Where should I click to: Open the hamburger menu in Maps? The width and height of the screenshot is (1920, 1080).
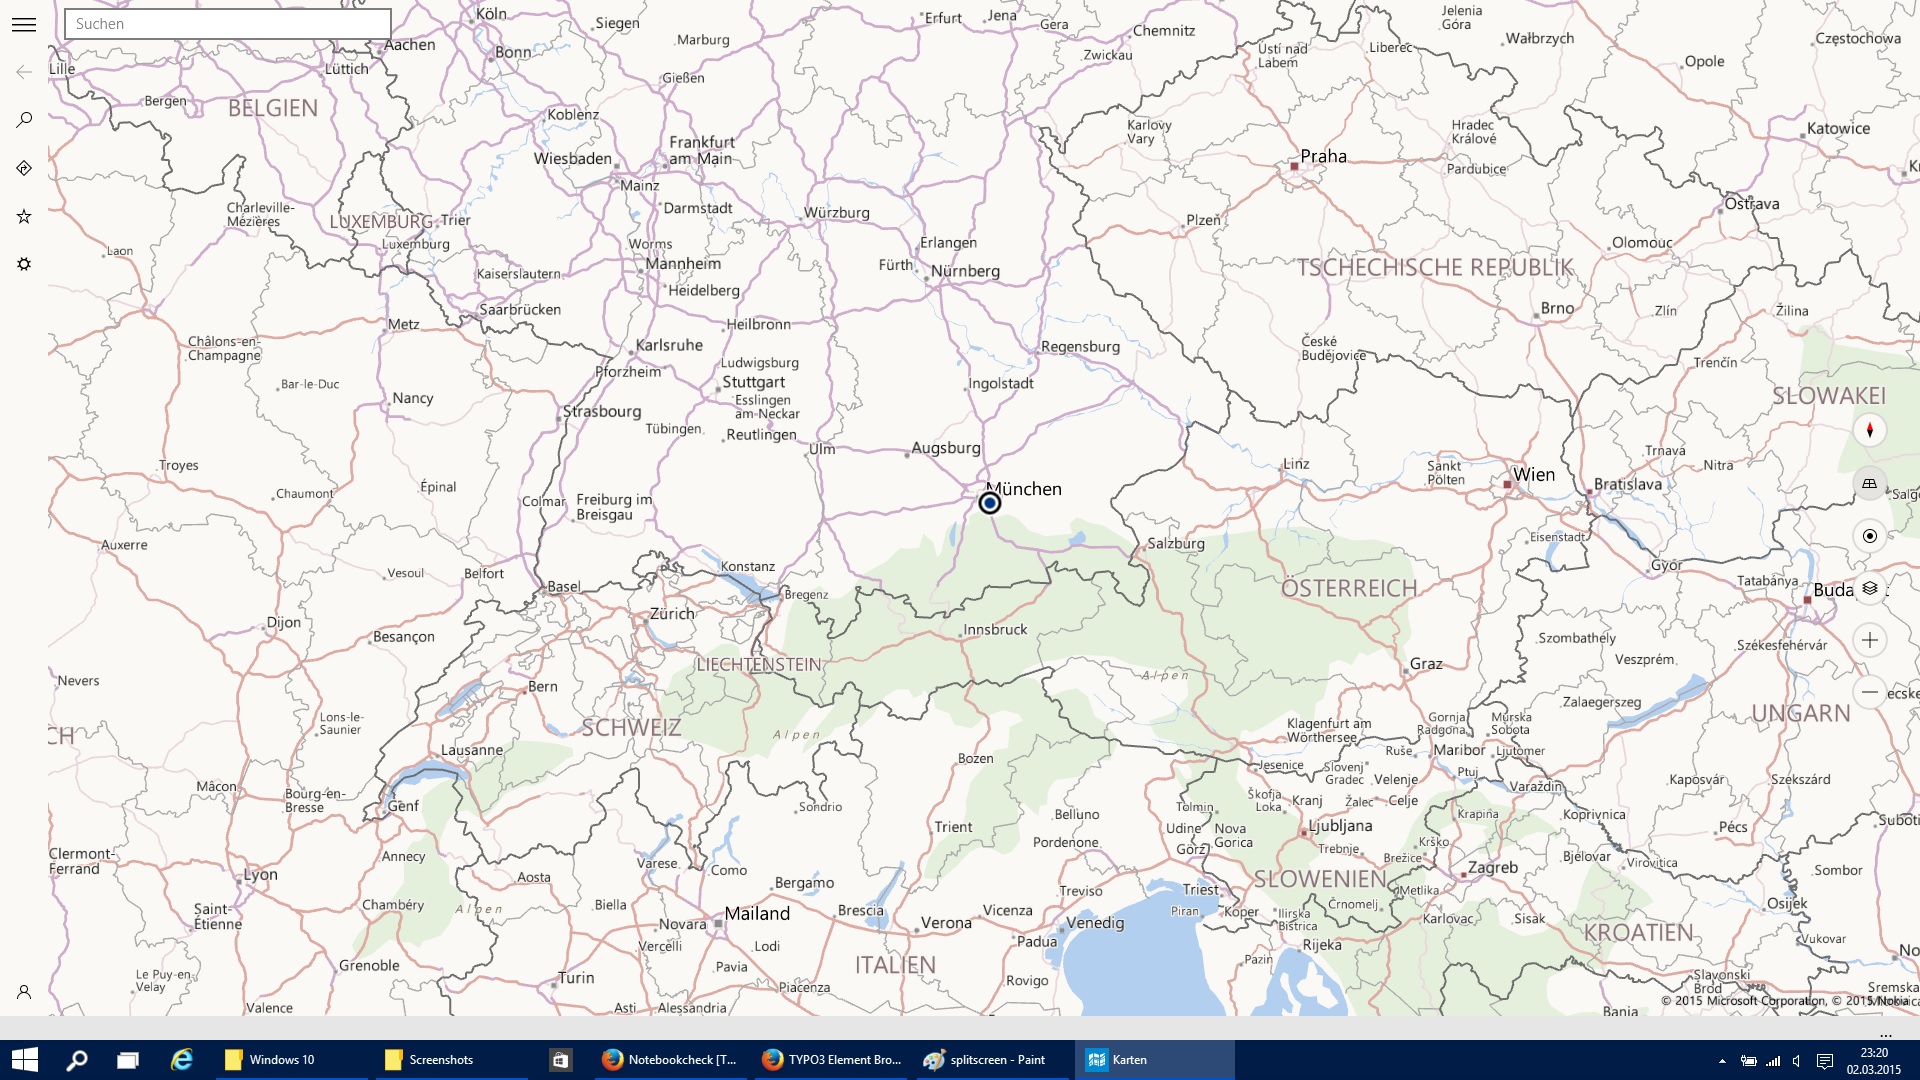pos(24,24)
